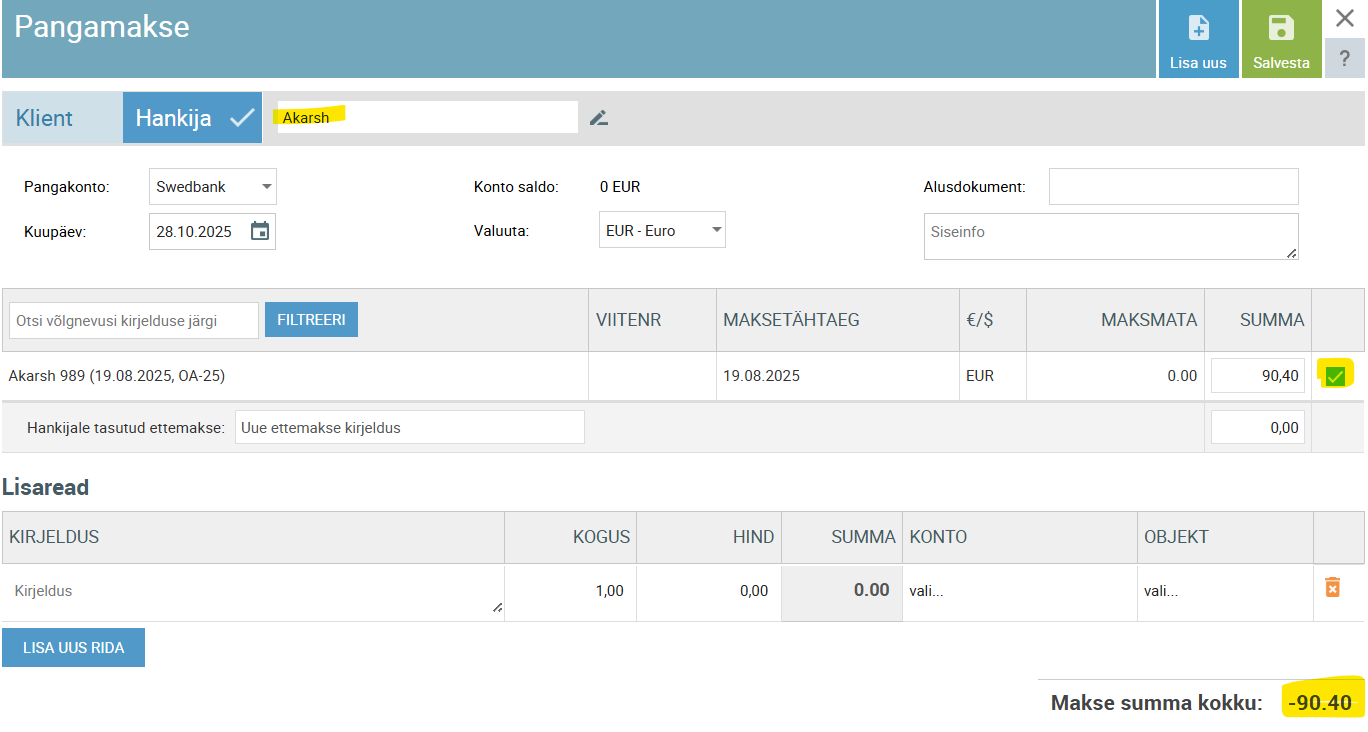Select the Hankija tab
This screenshot has height=732, width=1368.
click(x=192, y=118)
